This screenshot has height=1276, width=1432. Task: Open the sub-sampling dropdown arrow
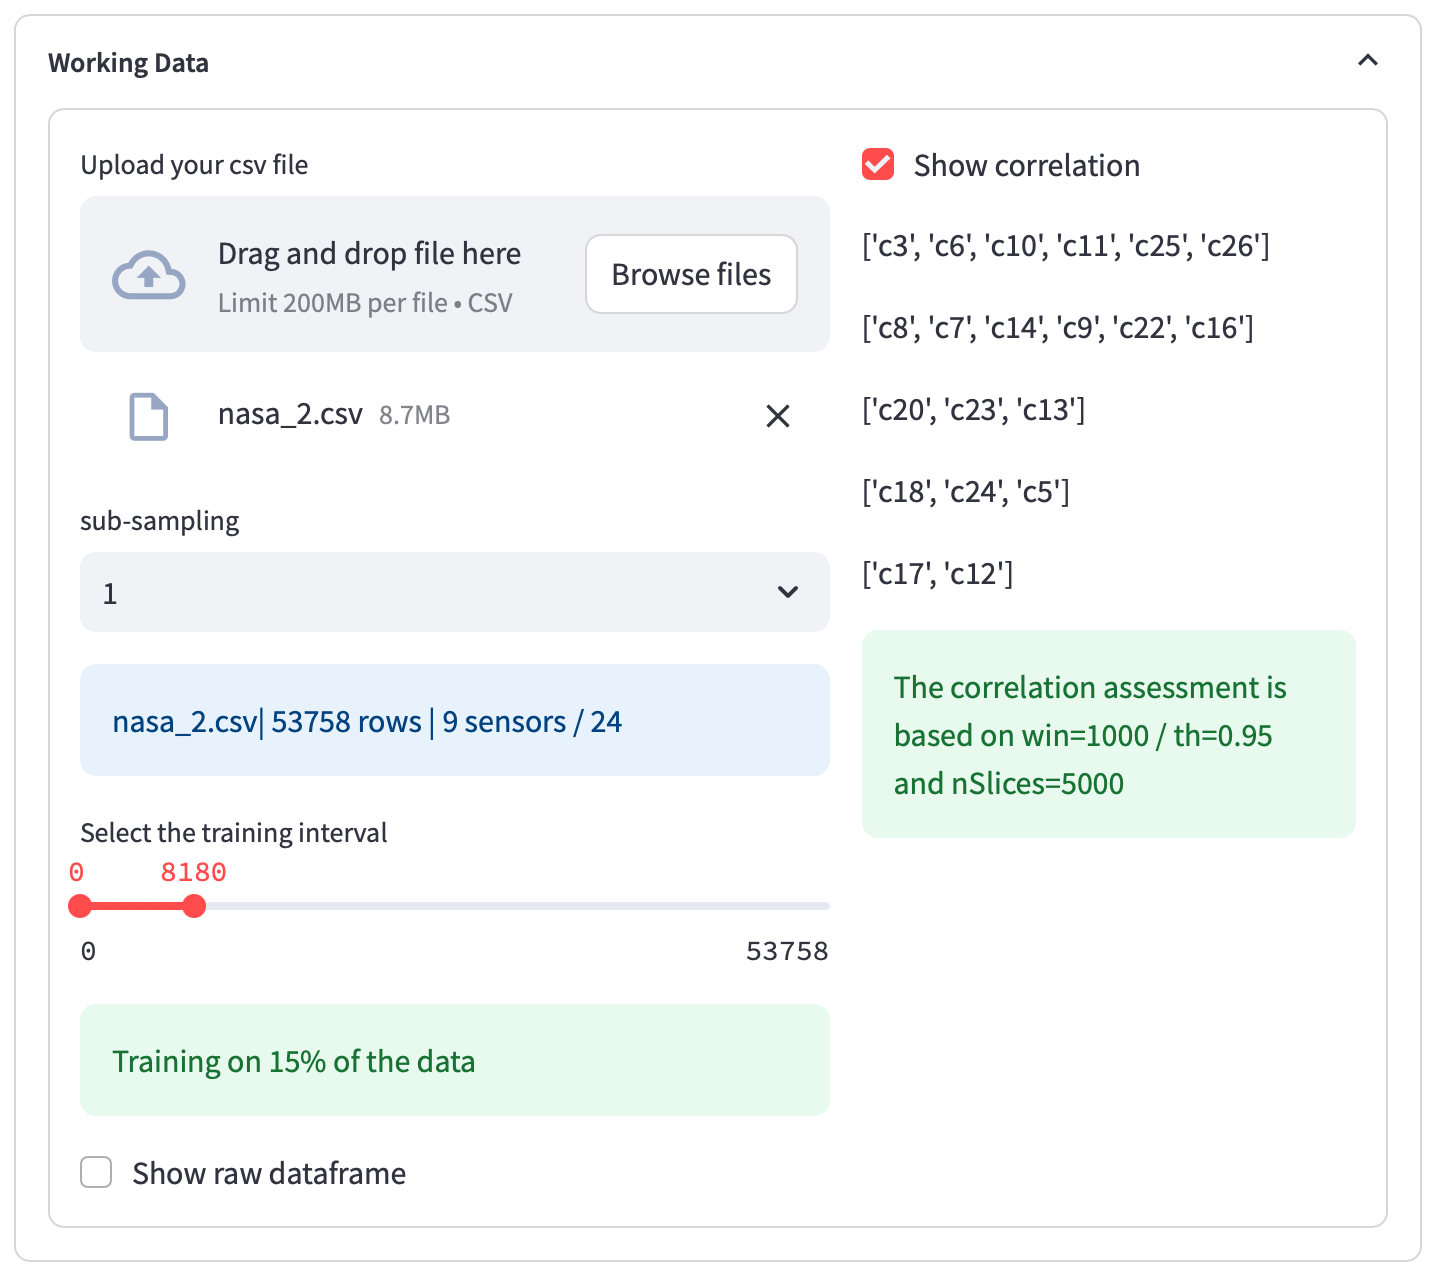(x=788, y=592)
